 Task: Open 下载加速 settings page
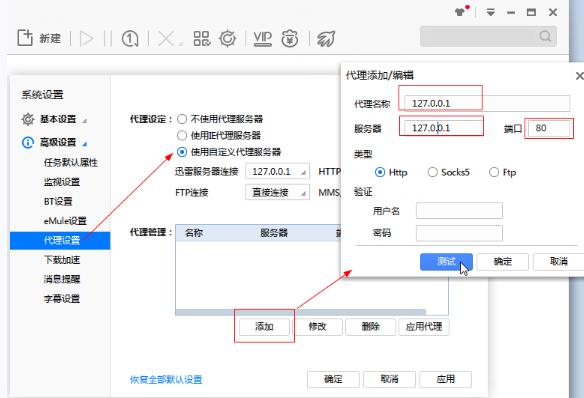(x=62, y=260)
